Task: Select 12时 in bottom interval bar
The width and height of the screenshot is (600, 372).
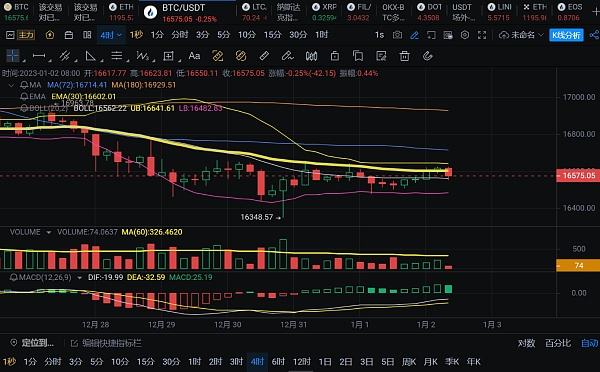Action: point(302,362)
